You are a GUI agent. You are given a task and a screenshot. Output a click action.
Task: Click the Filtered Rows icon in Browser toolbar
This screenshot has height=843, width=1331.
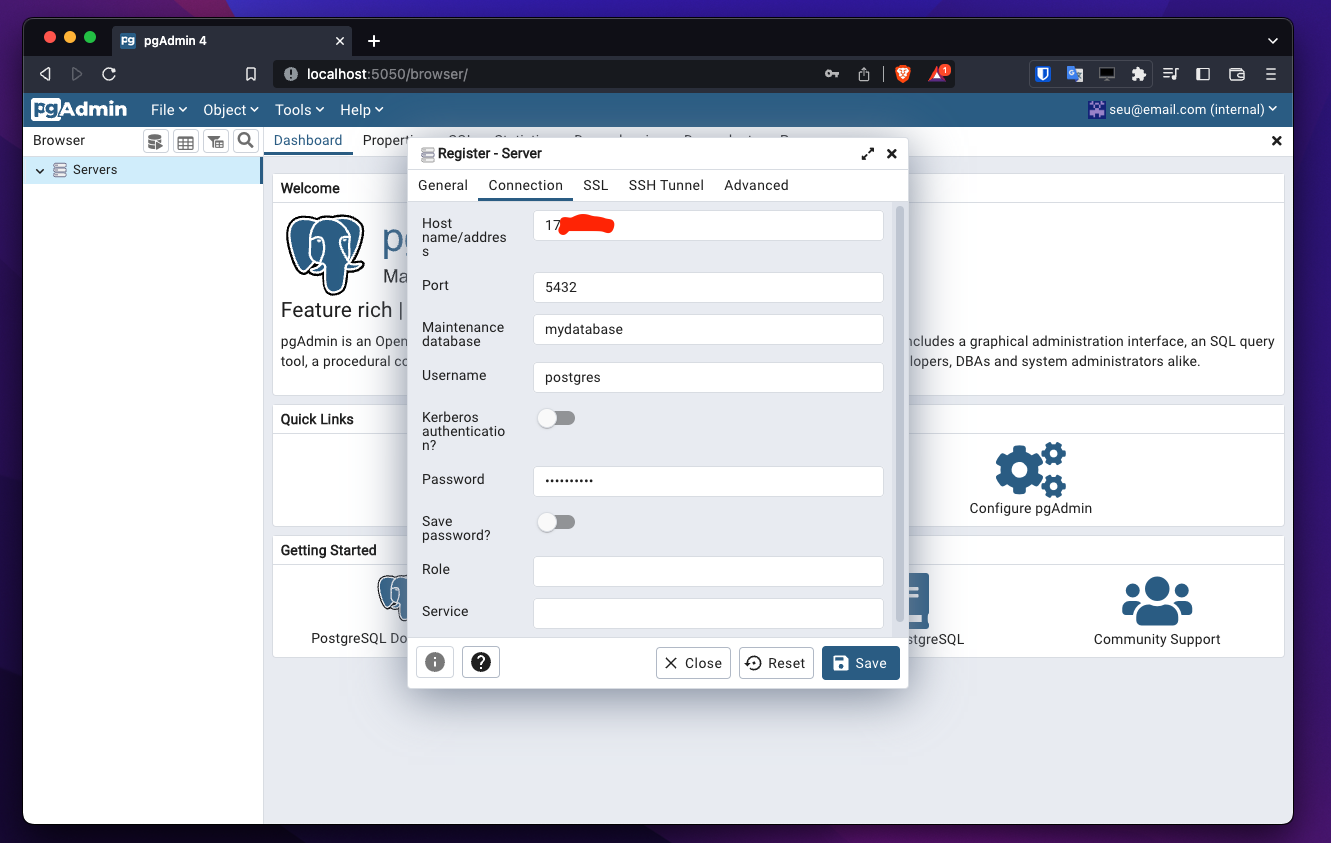coord(215,141)
